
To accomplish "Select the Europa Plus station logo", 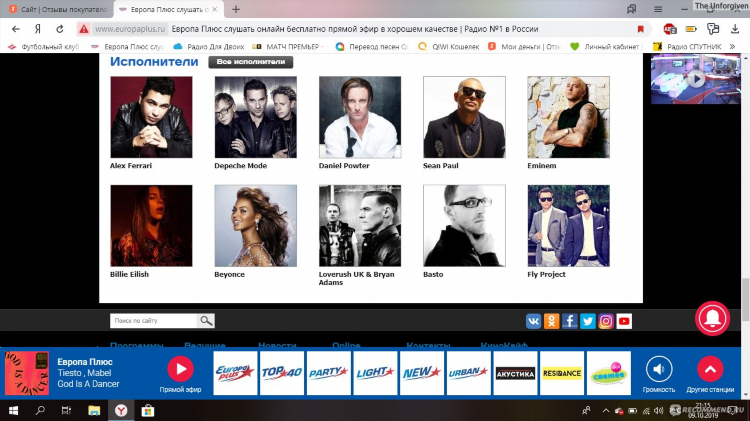I will [x=235, y=373].
